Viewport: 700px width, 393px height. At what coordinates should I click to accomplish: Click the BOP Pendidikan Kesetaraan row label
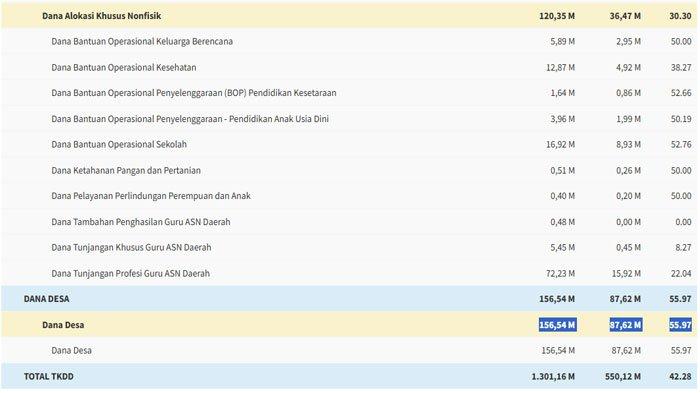tap(194, 93)
